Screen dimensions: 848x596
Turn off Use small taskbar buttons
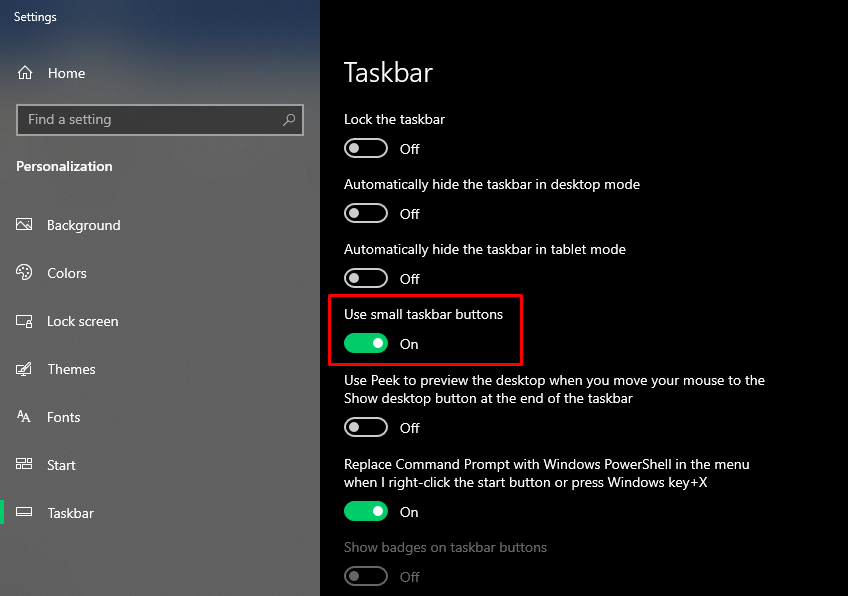point(366,343)
